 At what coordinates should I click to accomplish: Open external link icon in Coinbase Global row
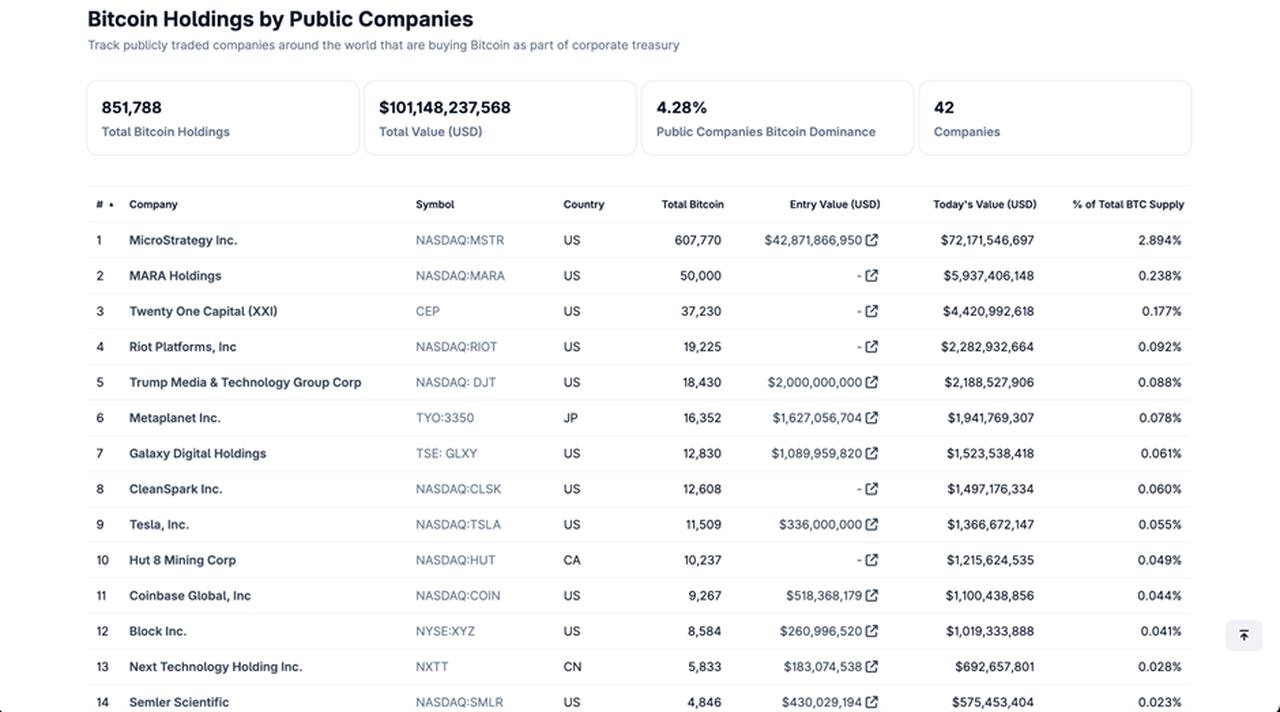tap(872, 595)
